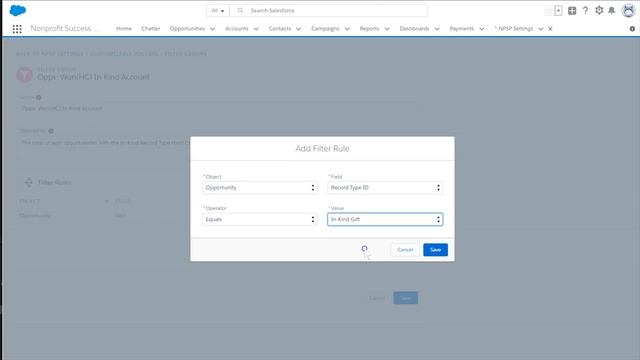Expand the Reports tab chevron

(x=387, y=29)
